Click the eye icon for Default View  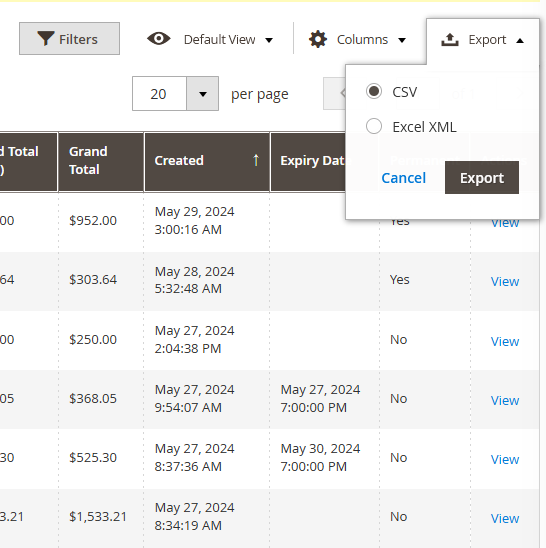[159, 39]
